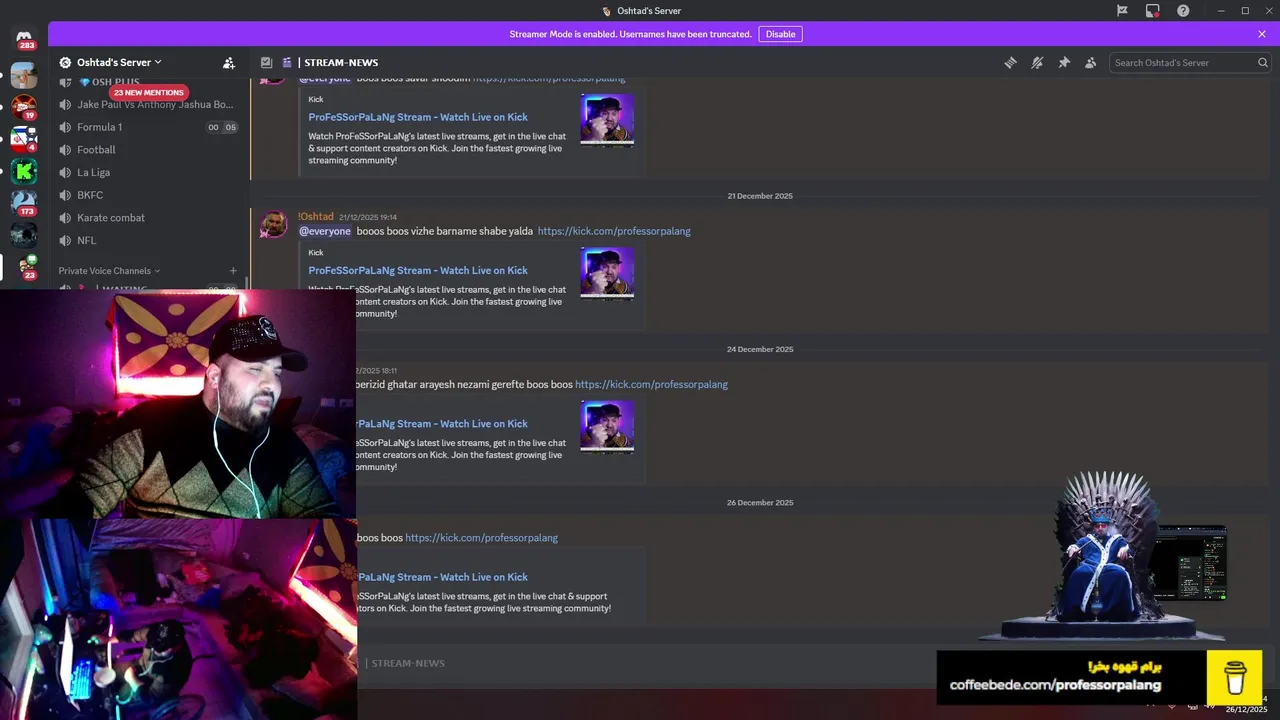The height and width of the screenshot is (720, 1280).
Task: Join the Karate combat voice channel
Action: pyautogui.click(x=148, y=218)
